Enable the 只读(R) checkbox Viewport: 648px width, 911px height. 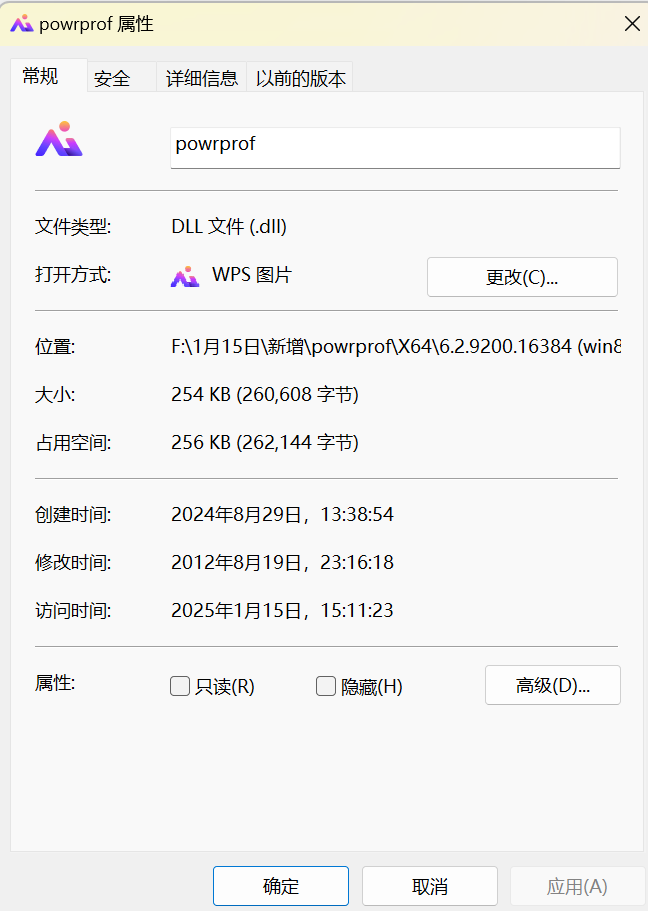point(180,686)
